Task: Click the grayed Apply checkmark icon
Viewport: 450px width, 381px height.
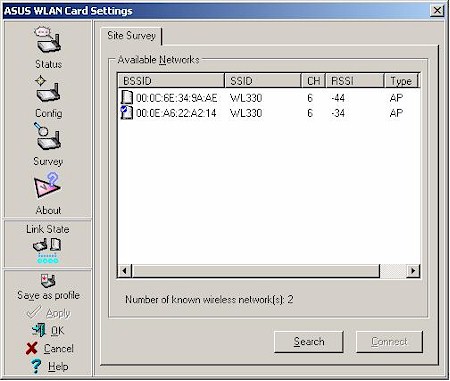Action: pyautogui.click(x=33, y=313)
